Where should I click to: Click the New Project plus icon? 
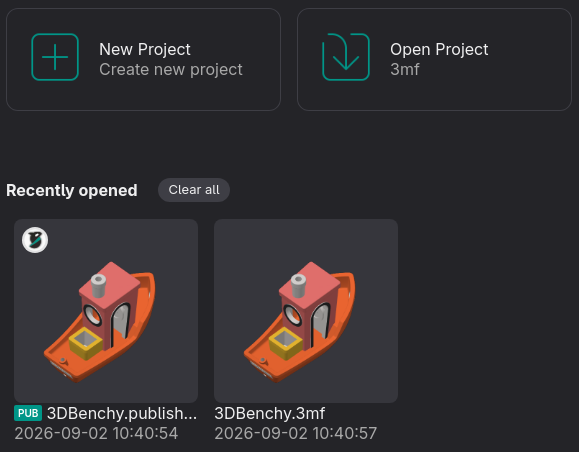(x=55, y=57)
